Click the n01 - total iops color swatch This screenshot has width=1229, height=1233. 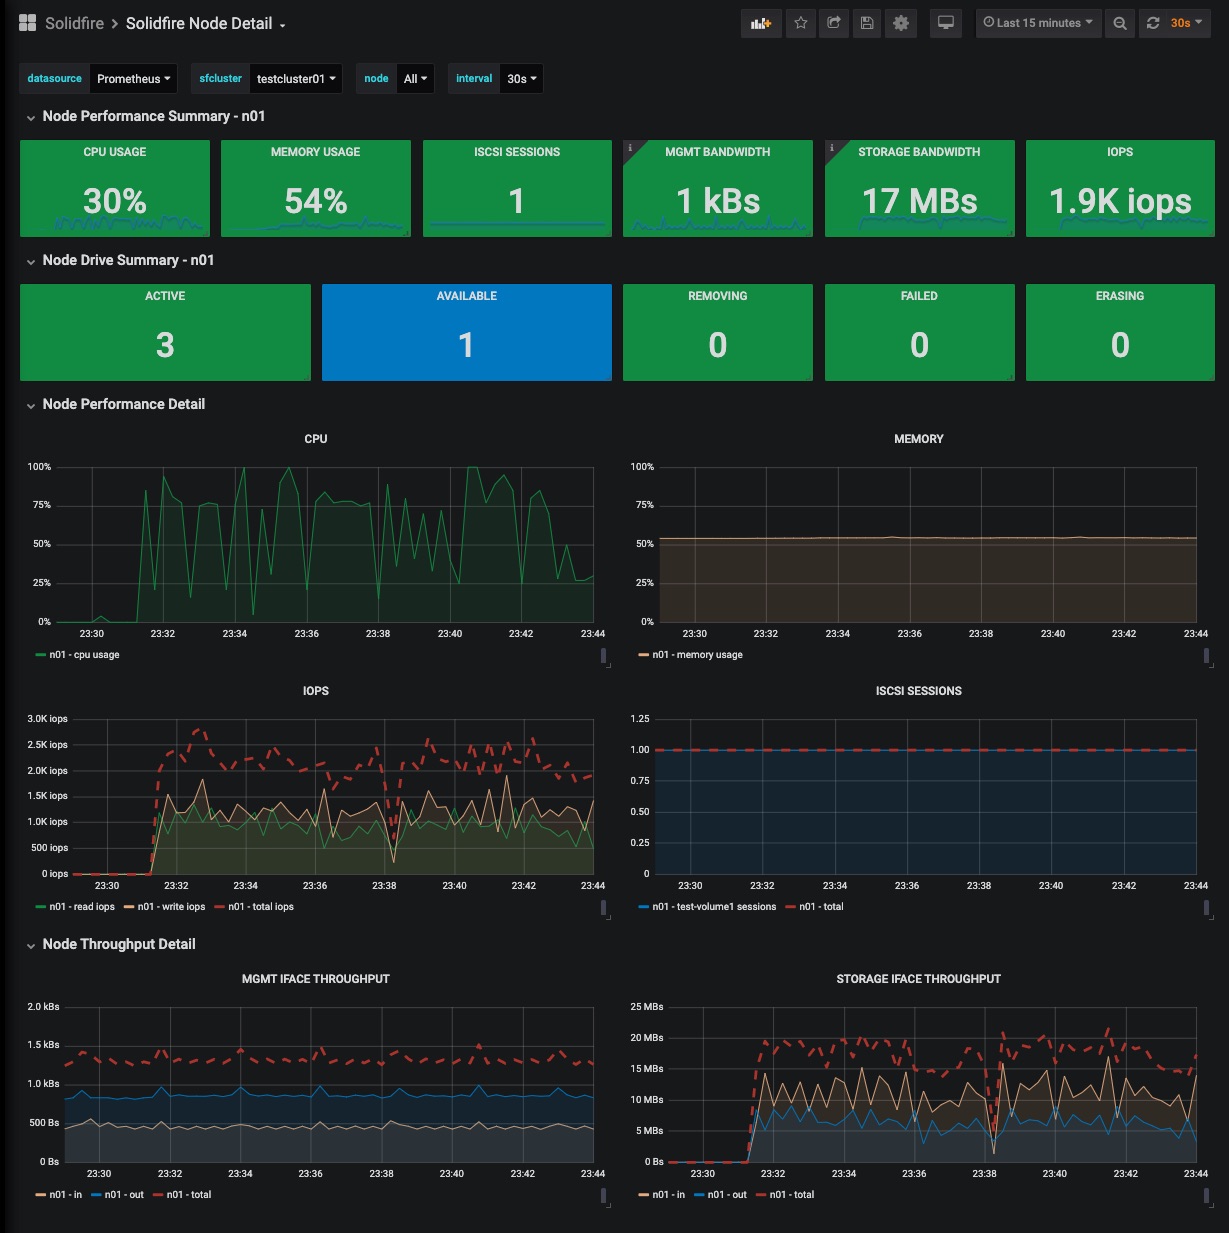coord(219,907)
